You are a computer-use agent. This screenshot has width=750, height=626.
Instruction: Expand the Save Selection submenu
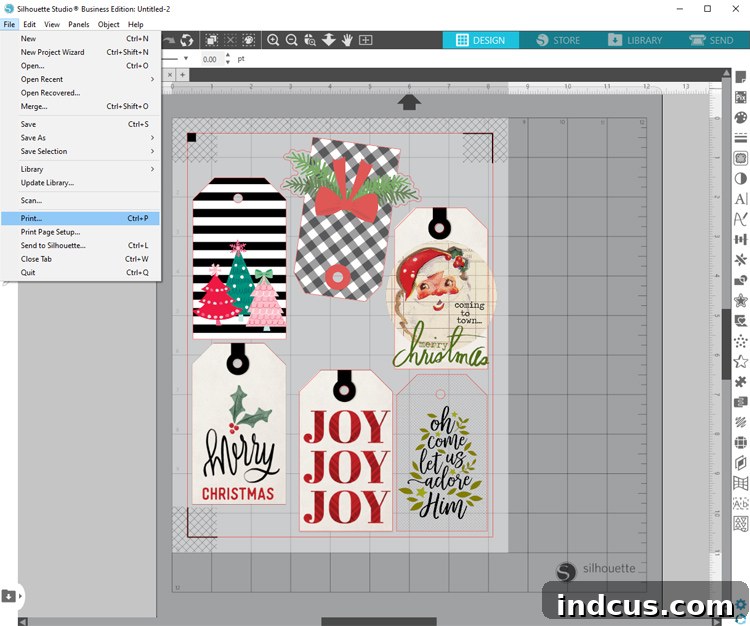click(x=80, y=151)
